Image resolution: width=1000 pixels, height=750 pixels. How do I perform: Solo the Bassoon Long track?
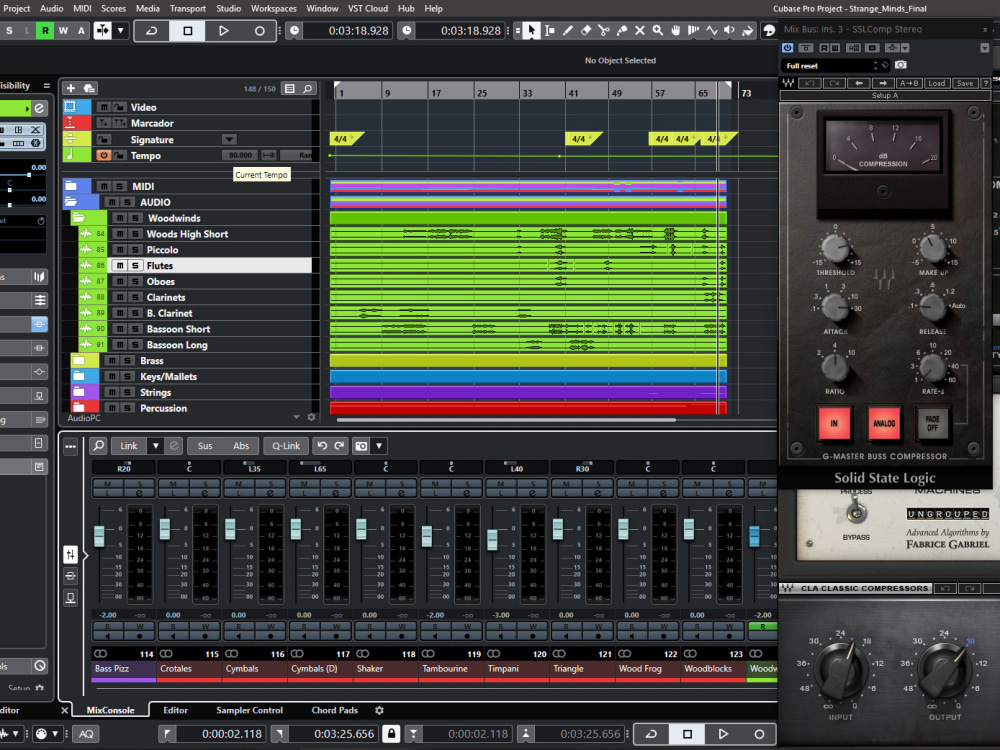click(x=135, y=344)
